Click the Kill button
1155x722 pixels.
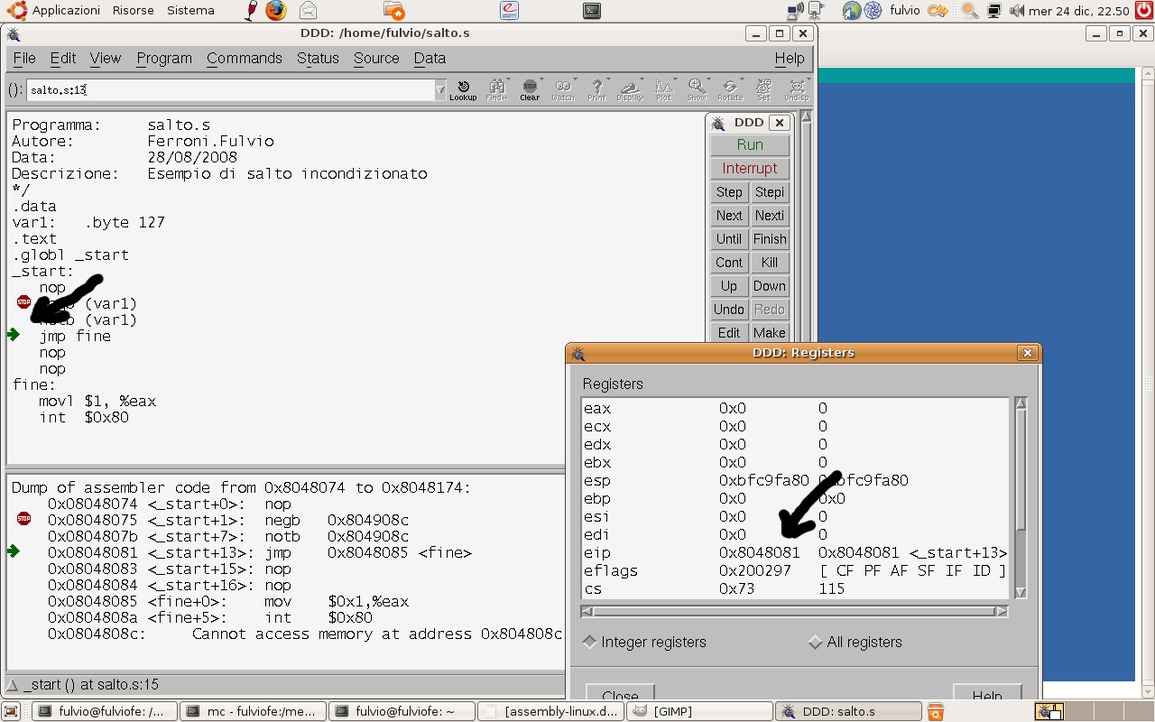770,263
